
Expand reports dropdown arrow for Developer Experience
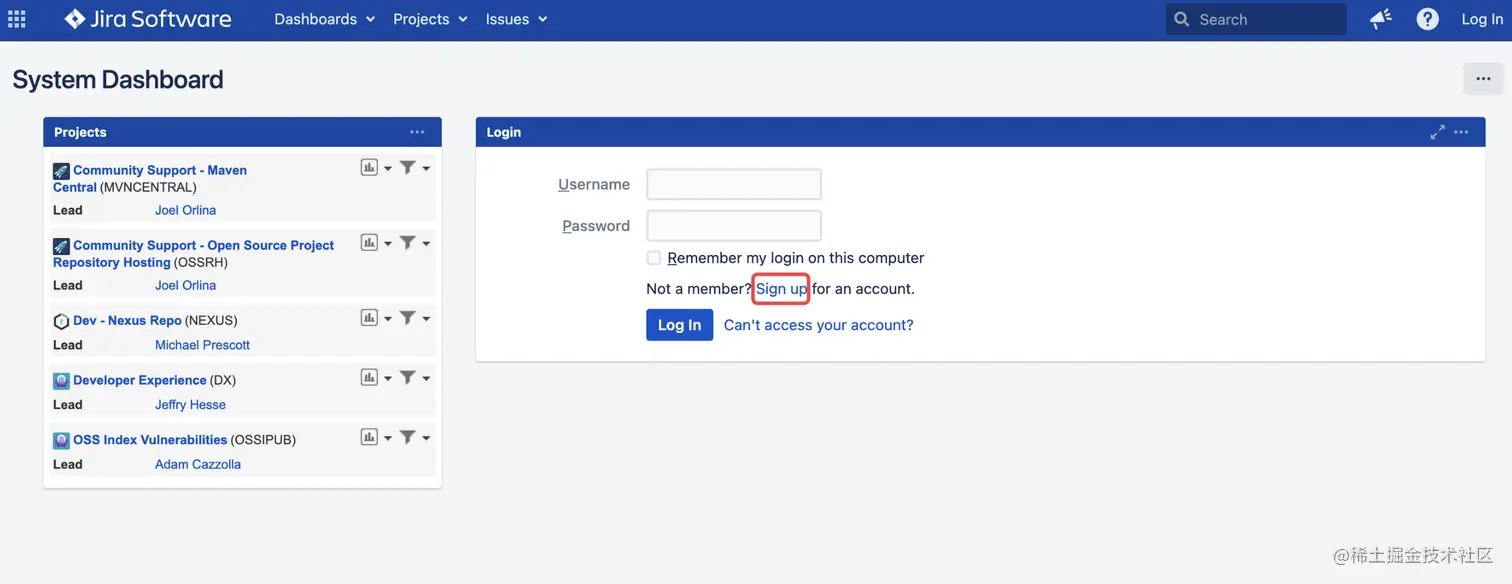[x=388, y=379]
